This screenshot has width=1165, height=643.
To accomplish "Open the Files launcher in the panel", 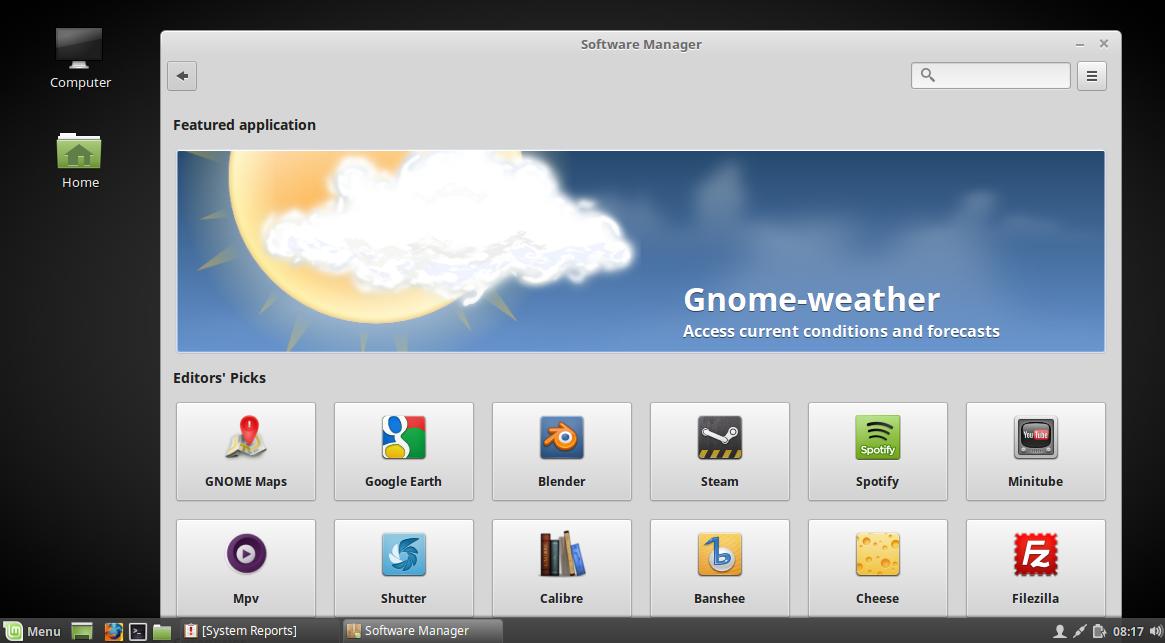I will coord(162,631).
